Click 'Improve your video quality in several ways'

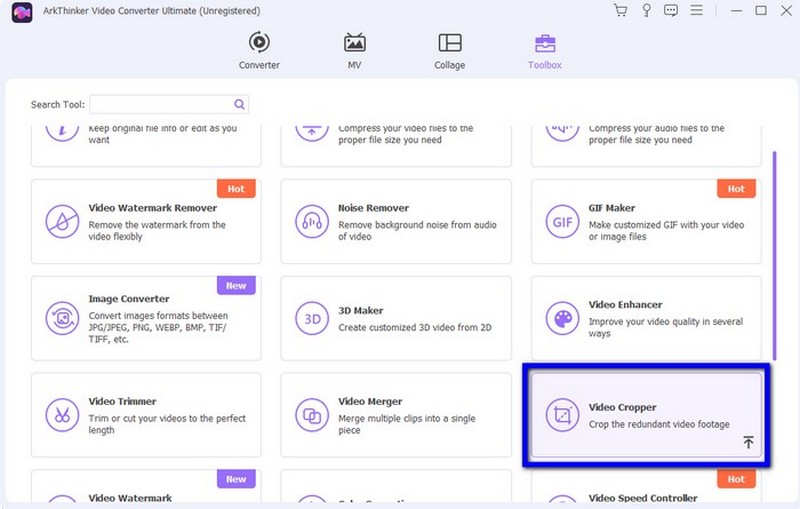pos(665,327)
